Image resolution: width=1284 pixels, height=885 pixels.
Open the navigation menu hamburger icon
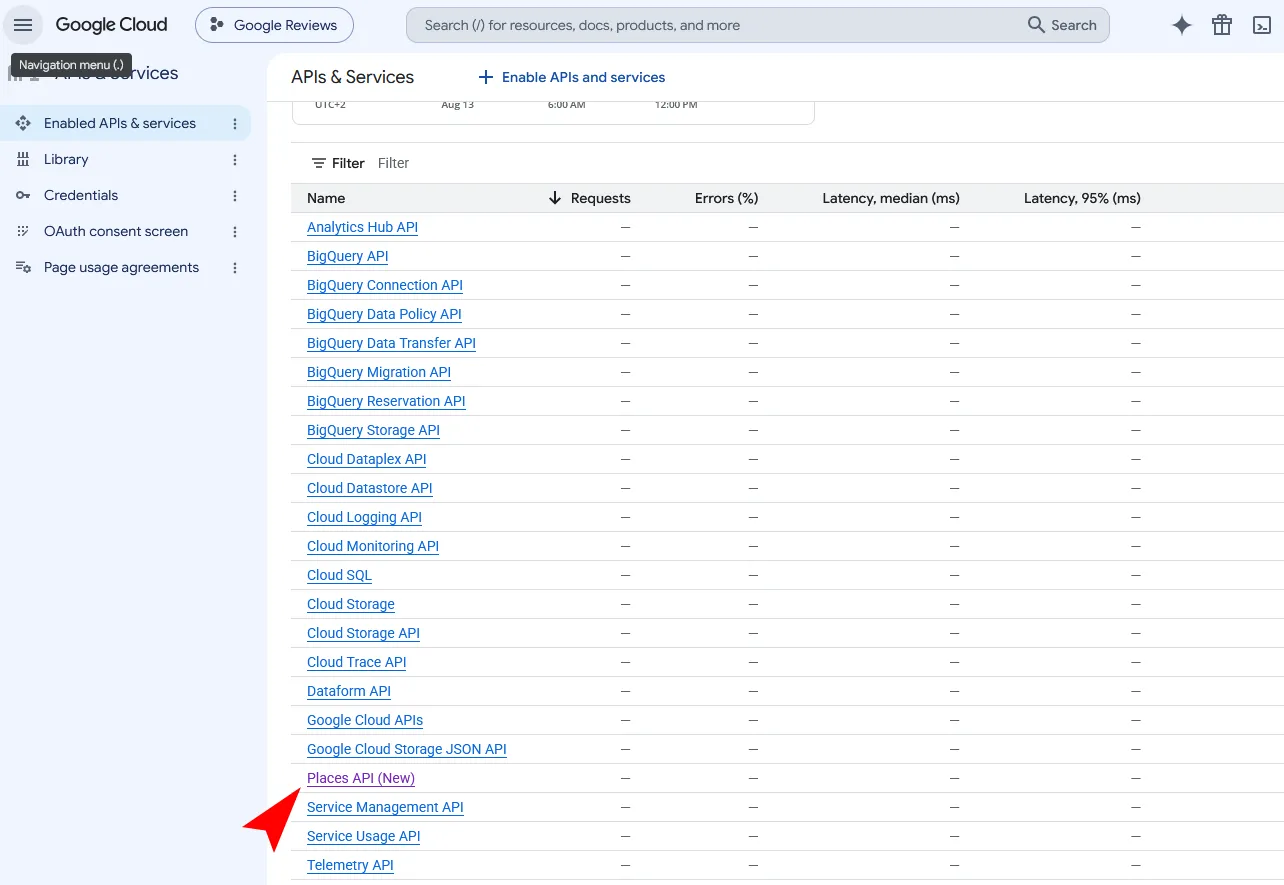coord(23,25)
